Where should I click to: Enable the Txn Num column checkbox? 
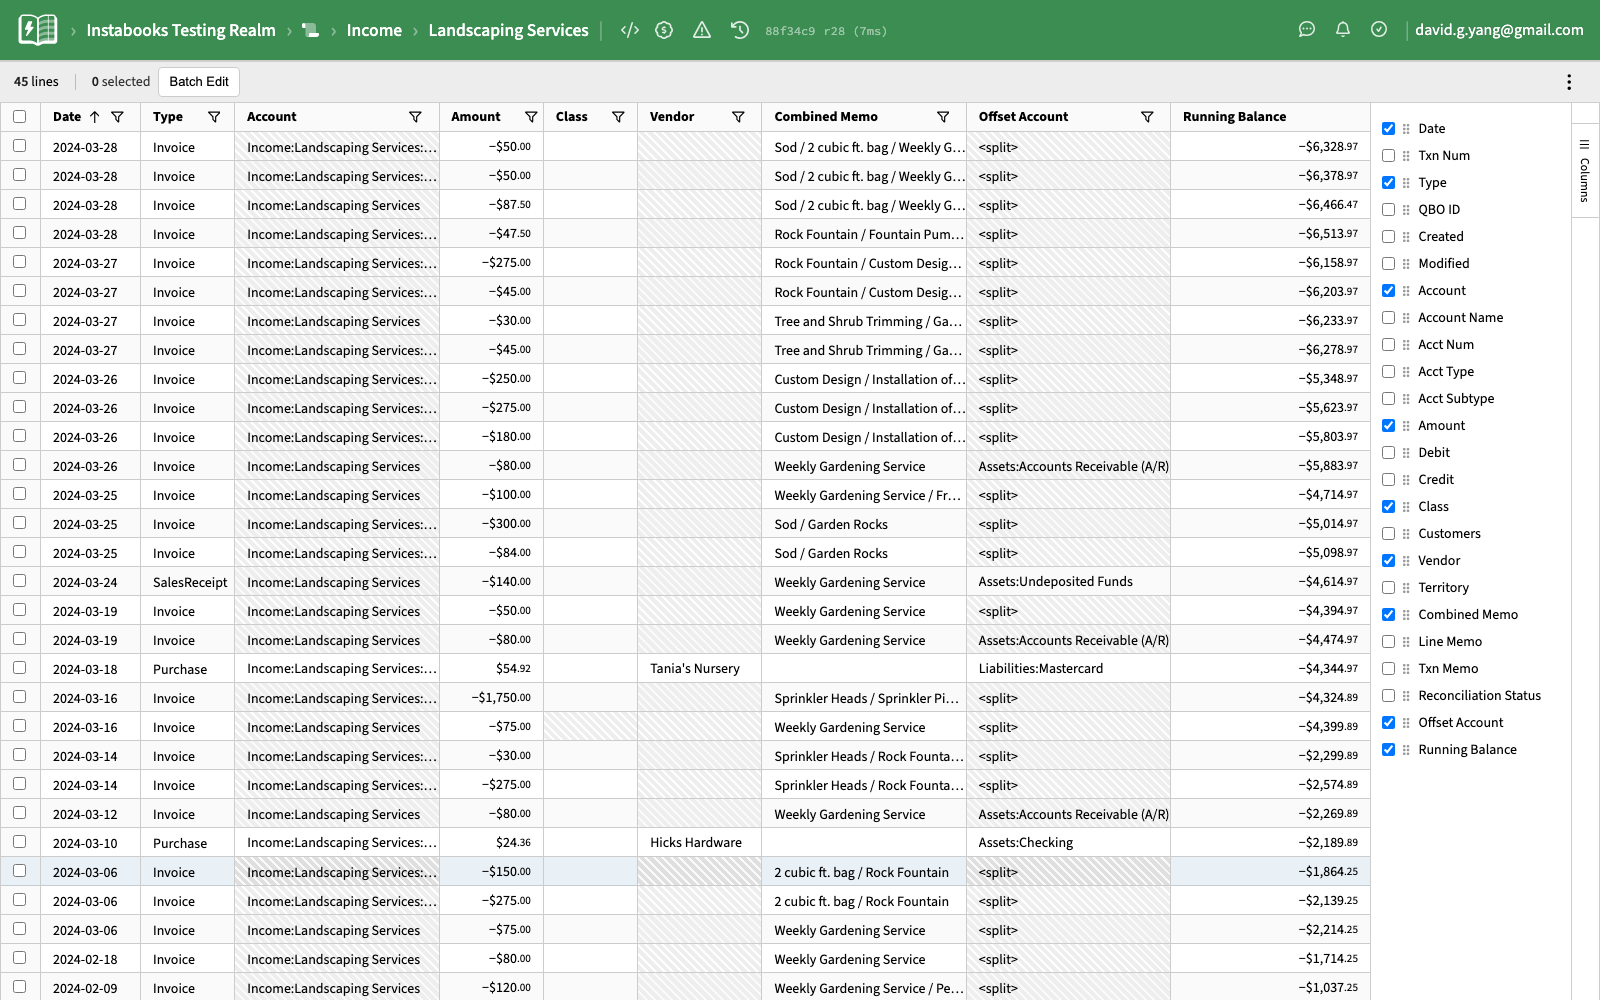[1388, 156]
